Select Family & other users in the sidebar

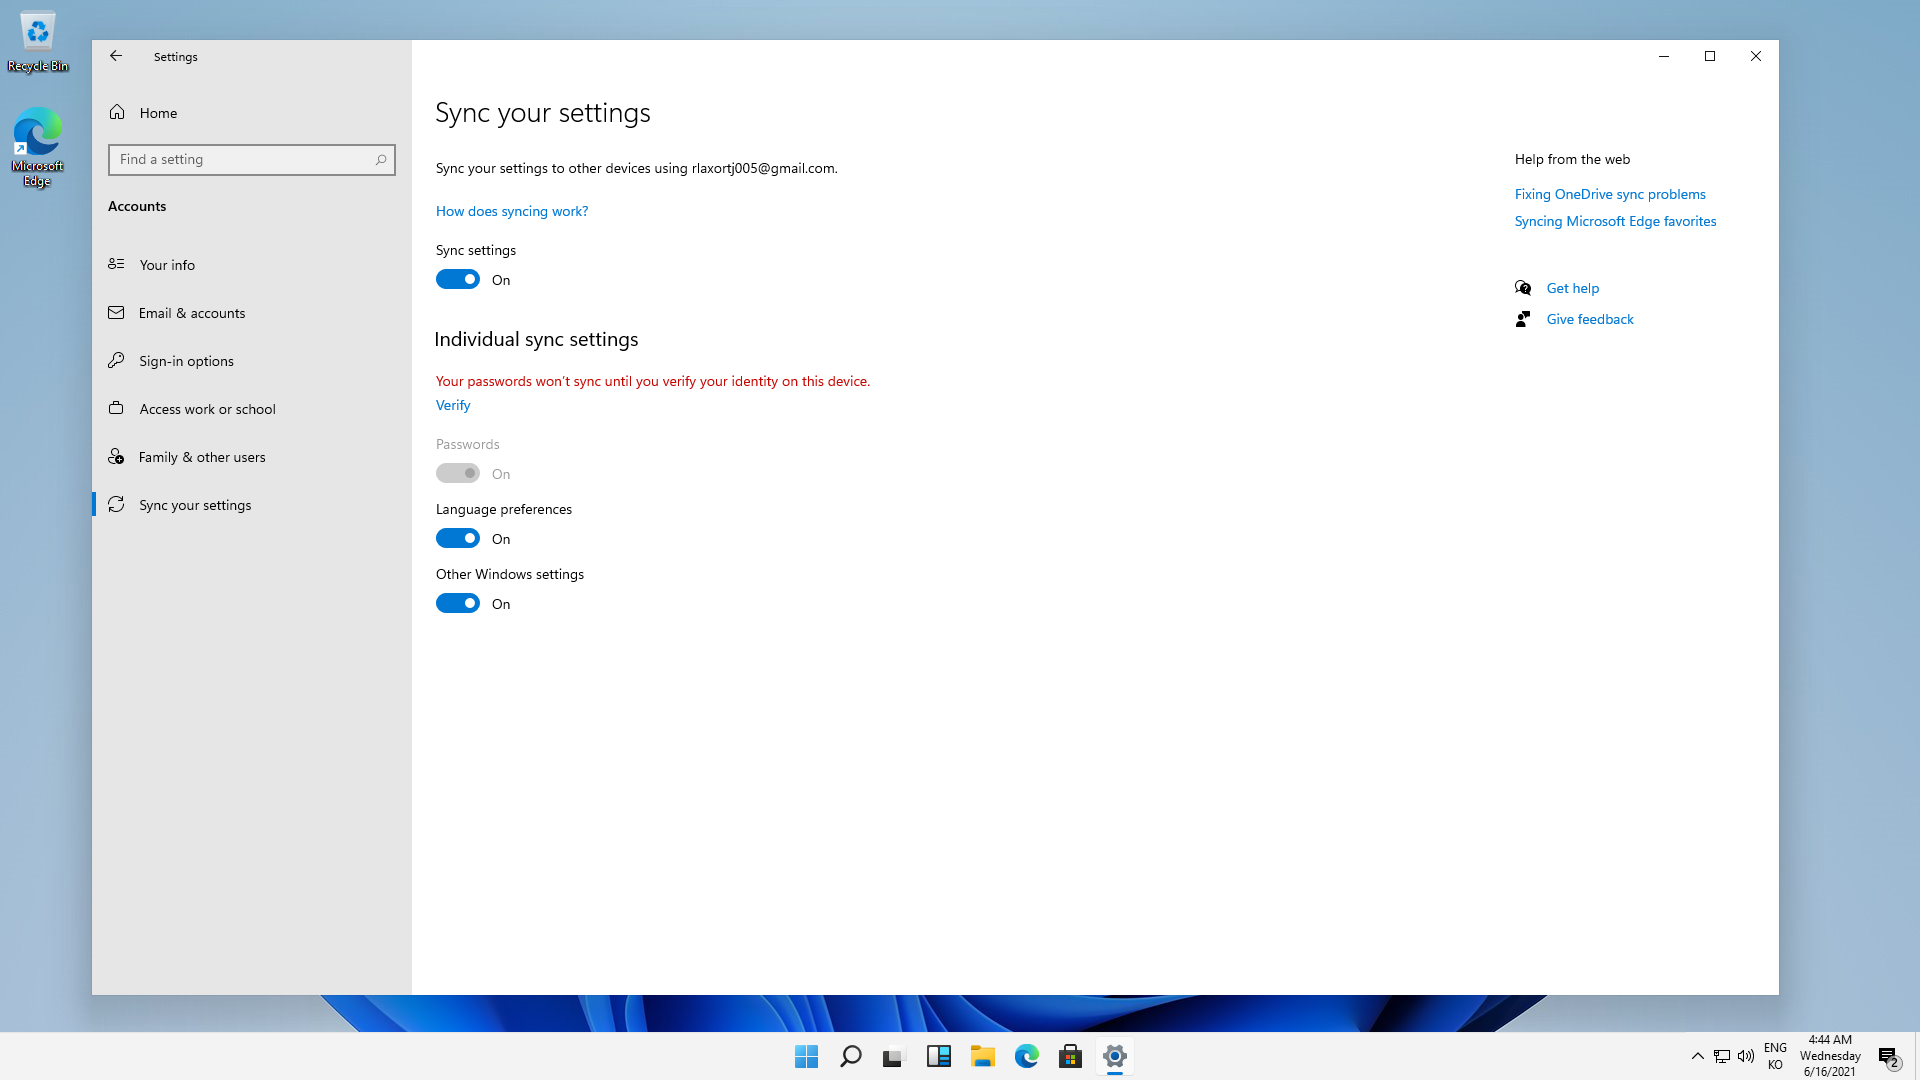coord(202,457)
